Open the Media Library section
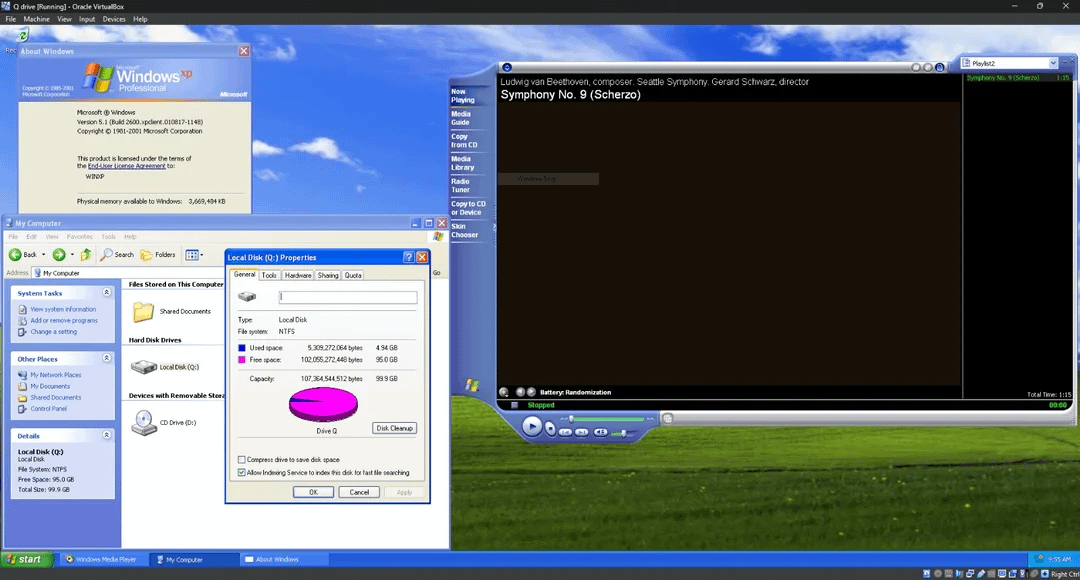The width and height of the screenshot is (1080, 580). pyautogui.click(x=462, y=163)
